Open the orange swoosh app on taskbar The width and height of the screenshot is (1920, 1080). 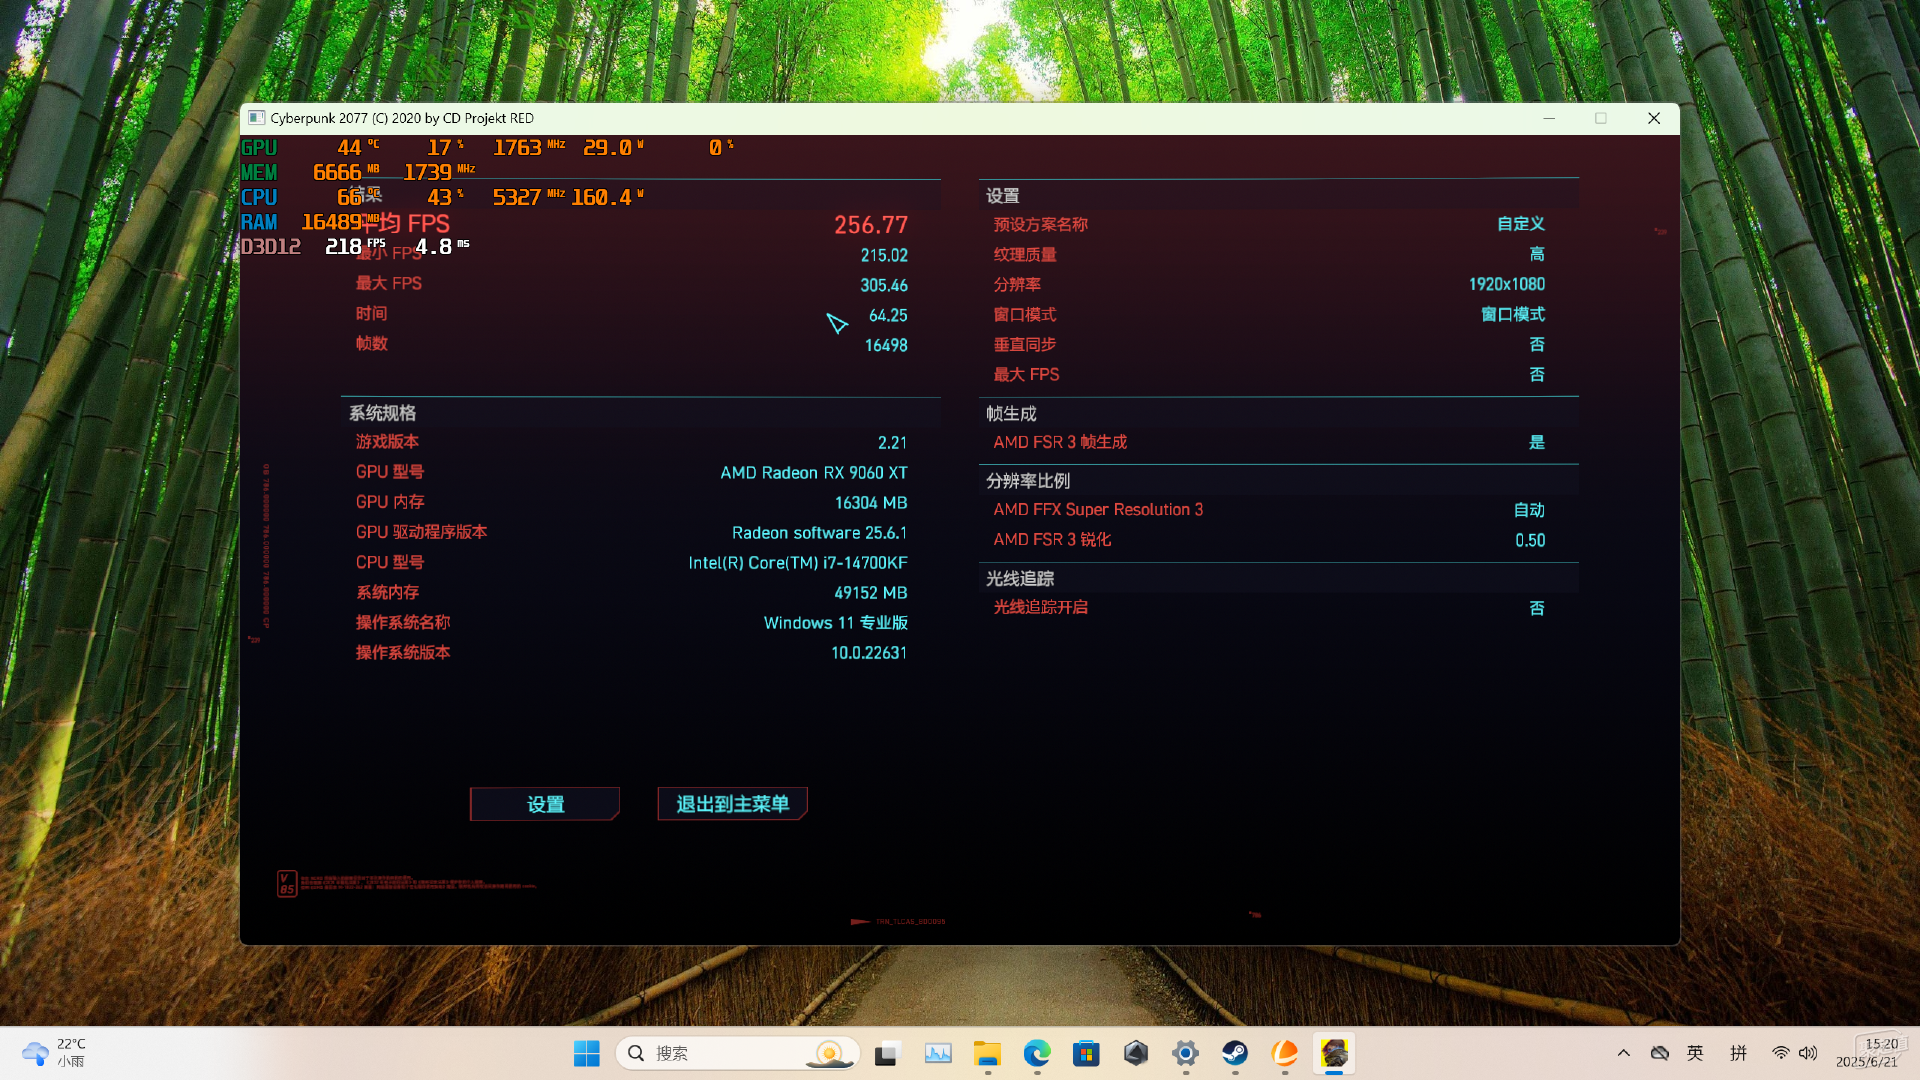(1285, 1053)
